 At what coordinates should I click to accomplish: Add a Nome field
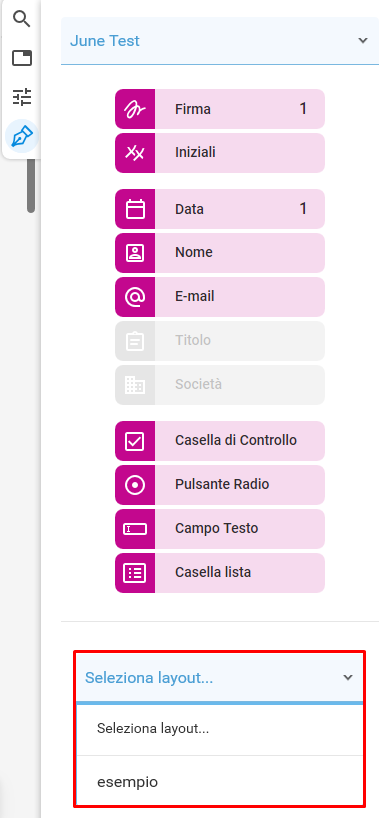pyautogui.click(x=220, y=253)
